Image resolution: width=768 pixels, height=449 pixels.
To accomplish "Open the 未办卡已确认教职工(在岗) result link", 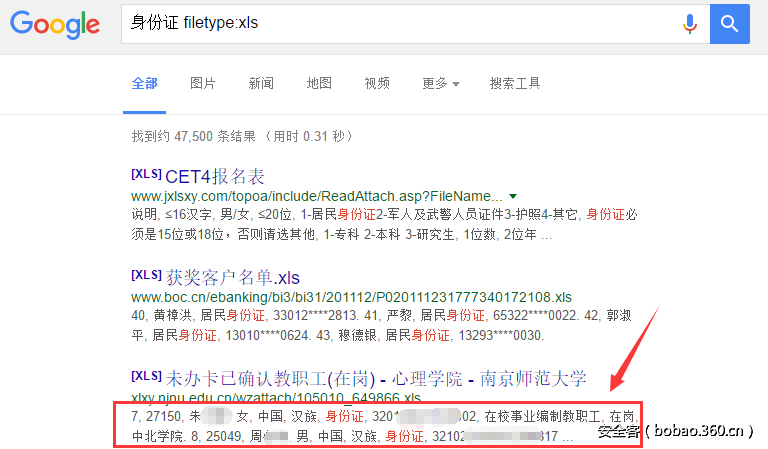I will 376,378.
